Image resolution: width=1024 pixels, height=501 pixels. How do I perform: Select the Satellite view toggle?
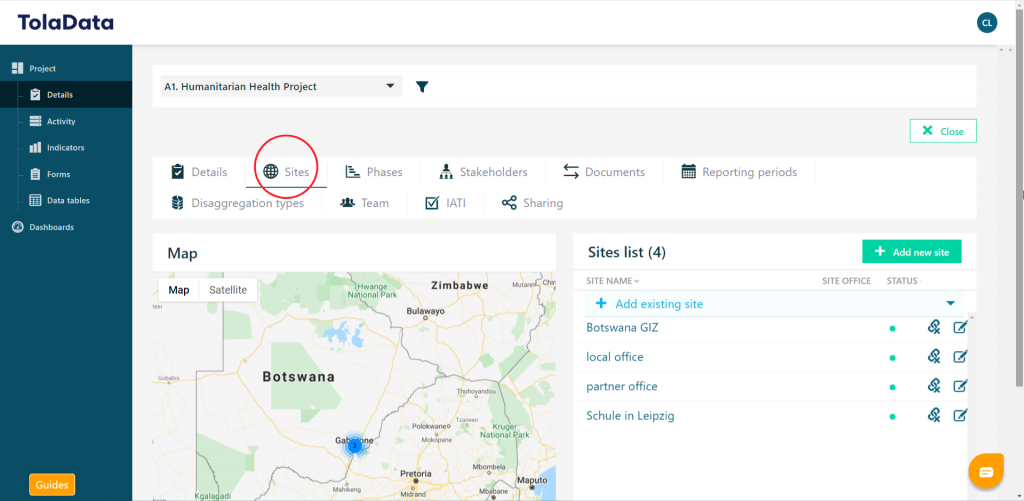(228, 290)
